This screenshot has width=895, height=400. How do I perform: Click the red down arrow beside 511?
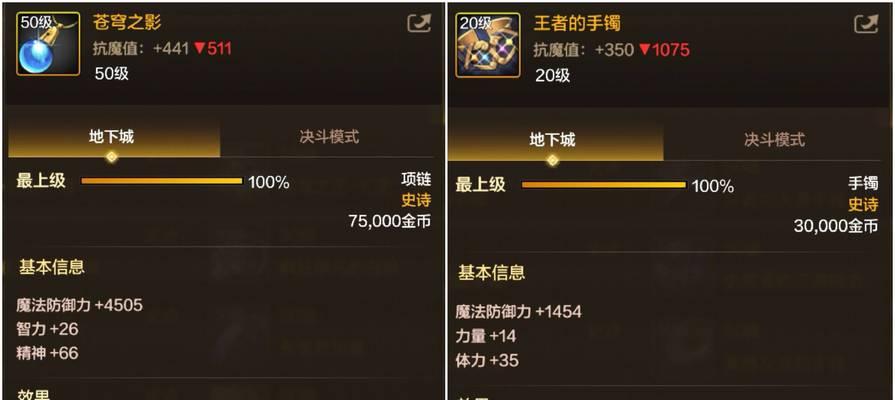pos(199,49)
